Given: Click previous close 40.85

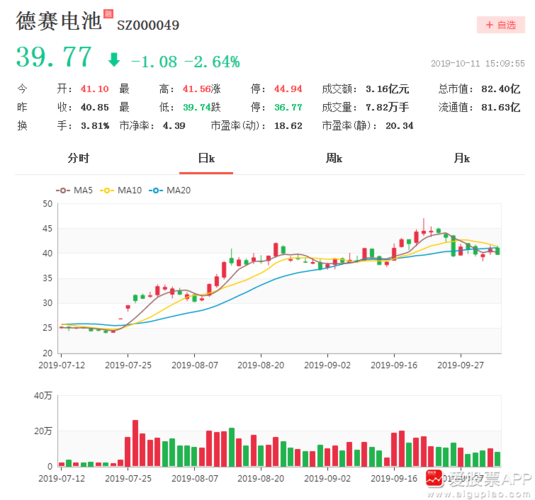Looking at the screenshot, I should point(95,108).
